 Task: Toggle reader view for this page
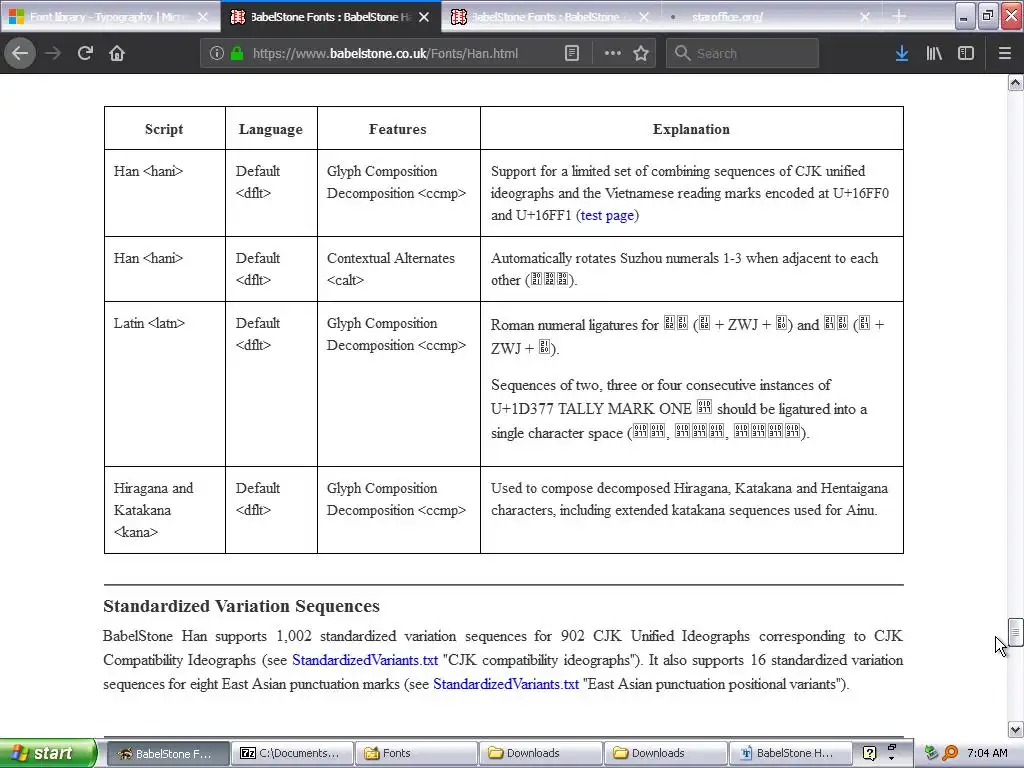tap(571, 53)
